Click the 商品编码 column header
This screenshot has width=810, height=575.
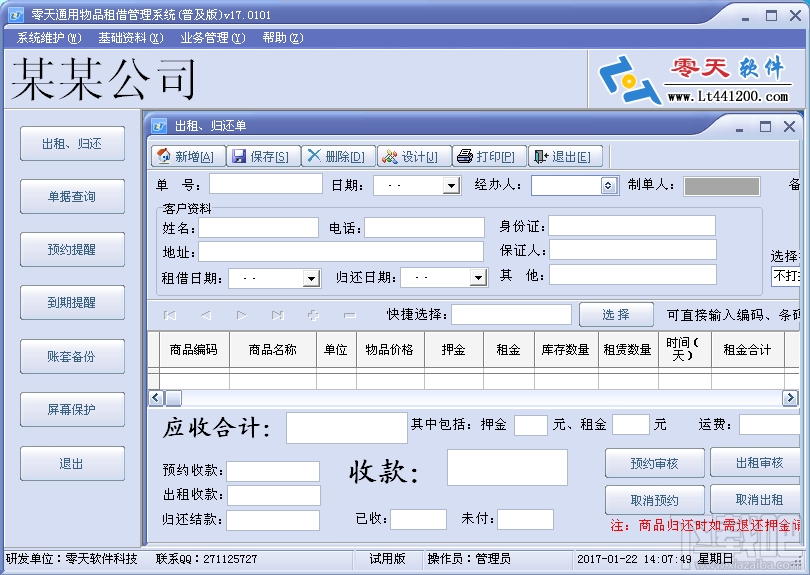tap(194, 350)
